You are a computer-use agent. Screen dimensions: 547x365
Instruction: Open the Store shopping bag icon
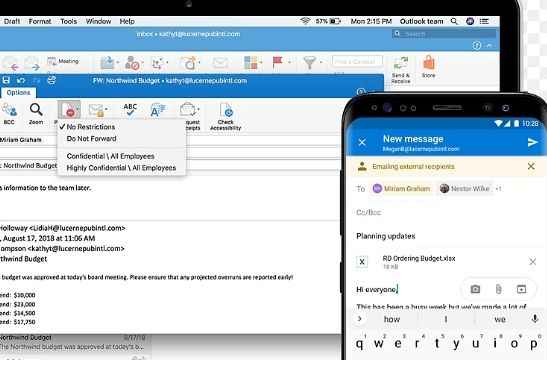click(429, 63)
